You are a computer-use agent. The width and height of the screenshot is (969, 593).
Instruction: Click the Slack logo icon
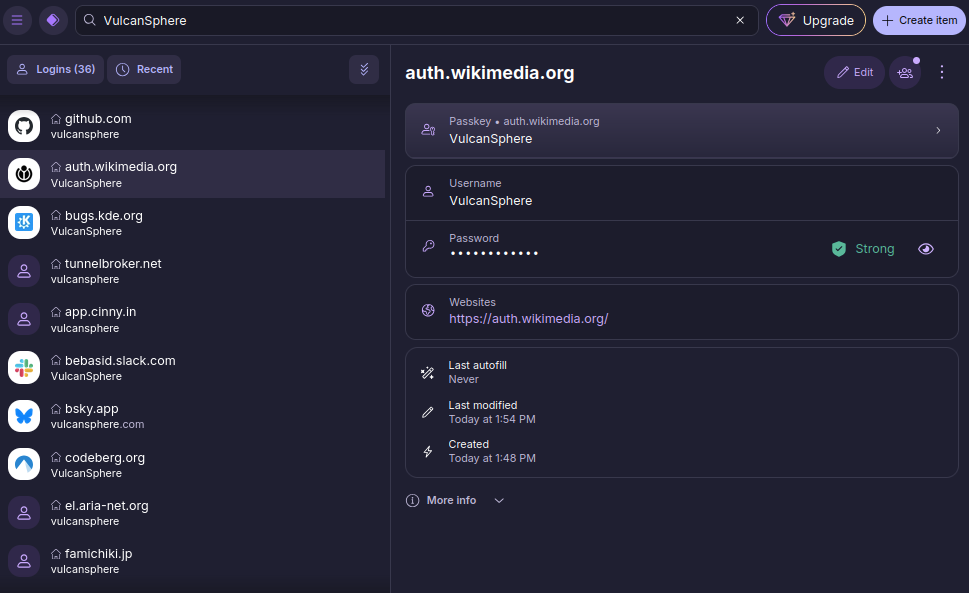pos(24,368)
